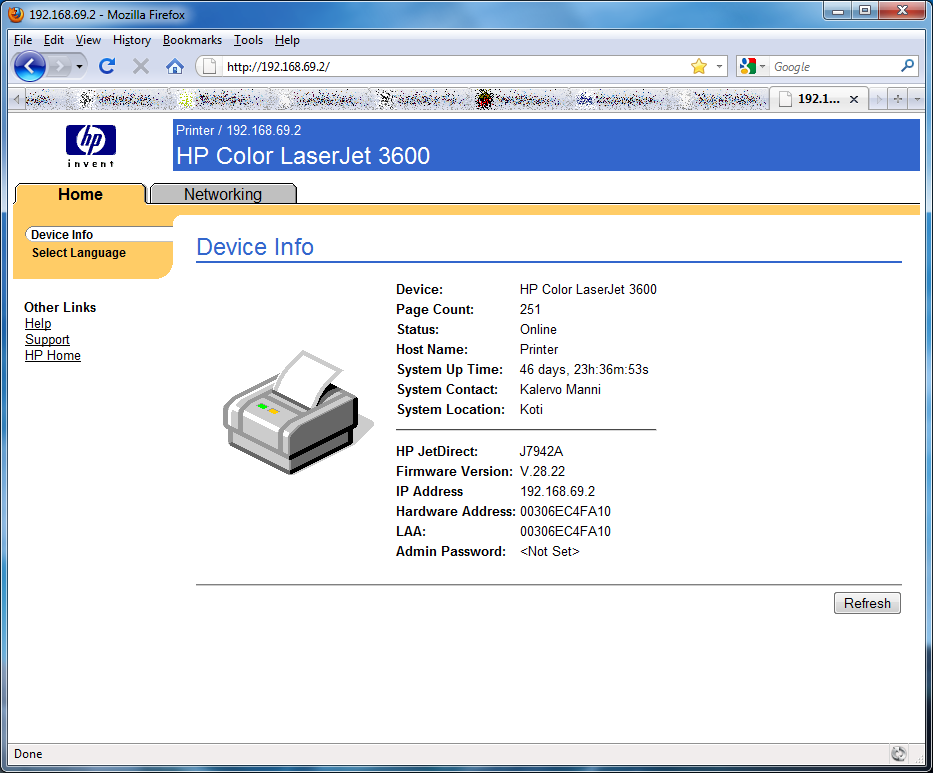Screen dimensions: 933x773
Task: Reload the page with the toolbar reload icon
Action: point(107,67)
